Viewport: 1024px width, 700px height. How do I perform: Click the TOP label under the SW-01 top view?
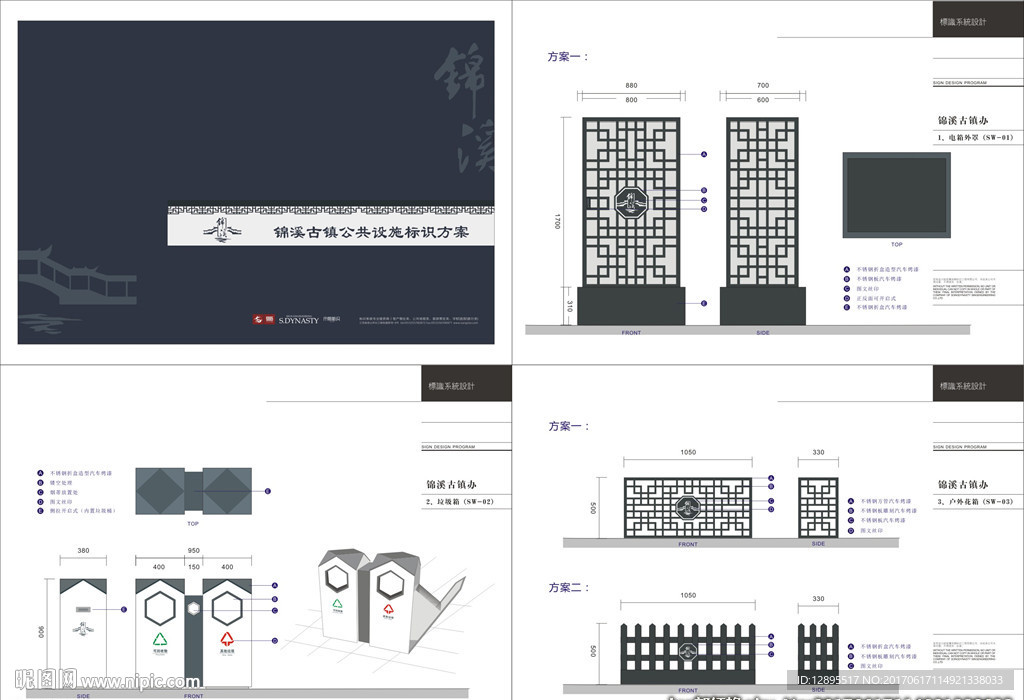[x=897, y=244]
